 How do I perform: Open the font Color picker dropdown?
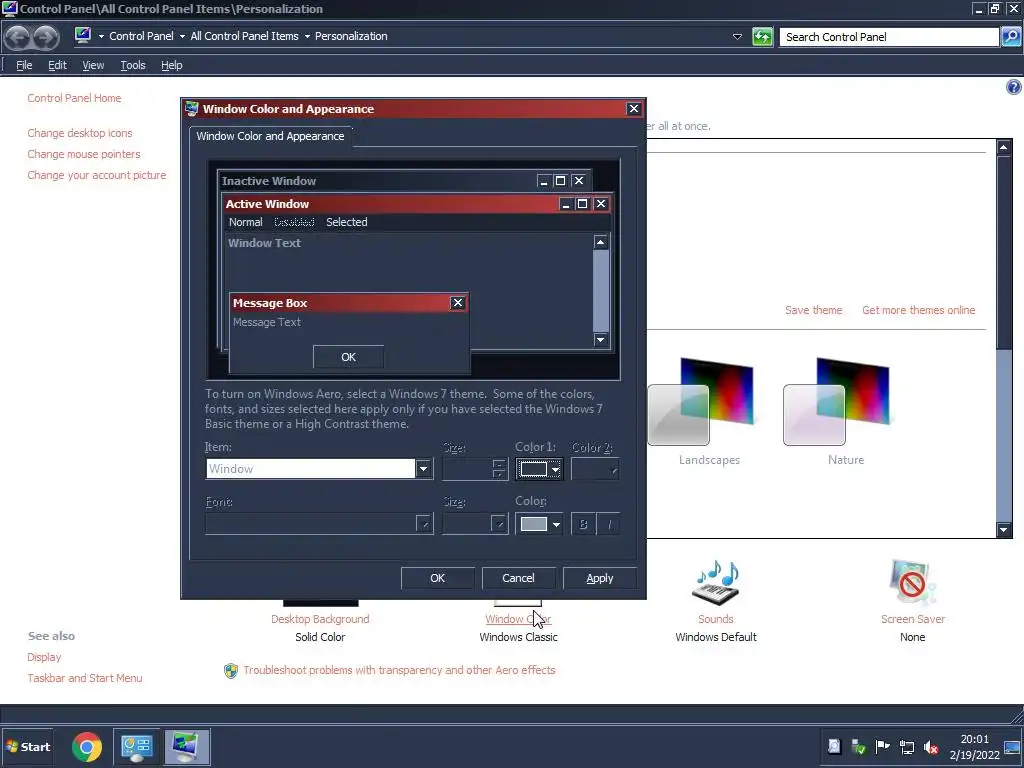[539, 524]
